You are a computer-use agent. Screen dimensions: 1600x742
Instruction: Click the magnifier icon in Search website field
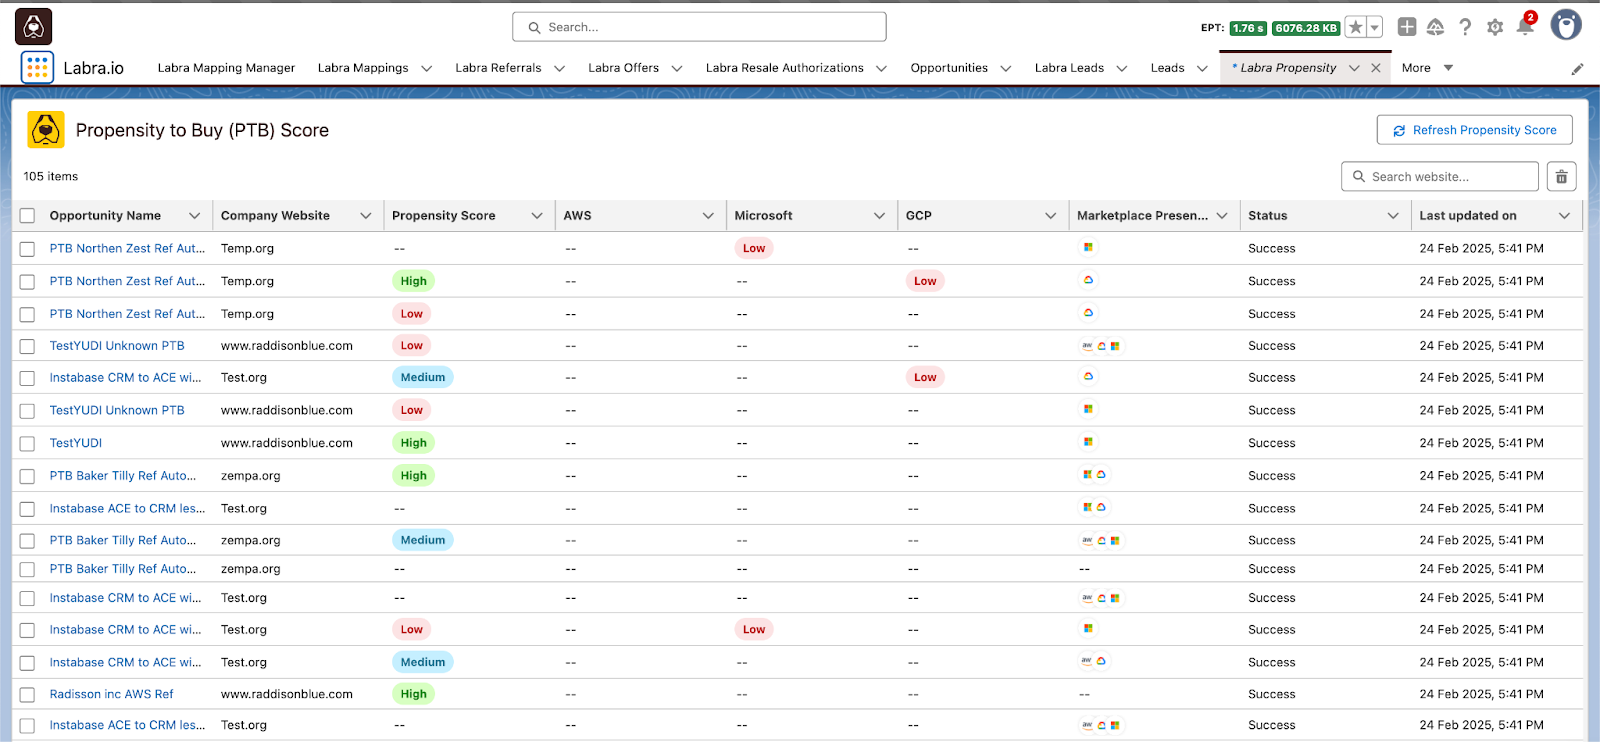pos(1359,177)
